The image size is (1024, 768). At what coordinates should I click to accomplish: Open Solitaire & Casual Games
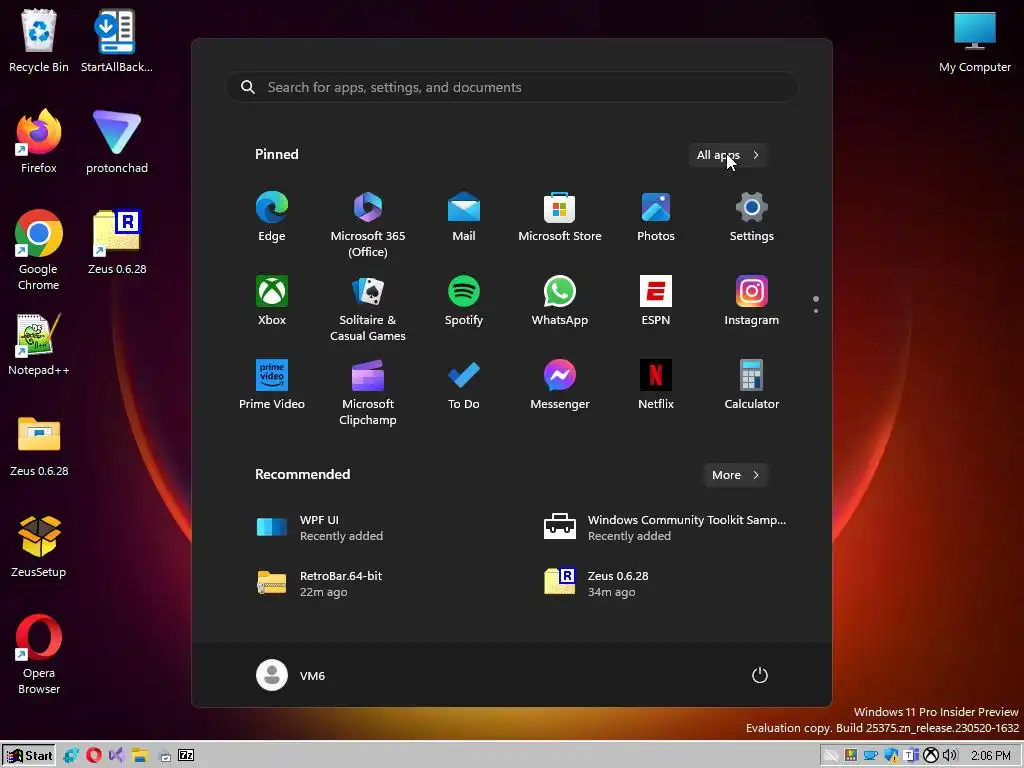[x=368, y=308]
